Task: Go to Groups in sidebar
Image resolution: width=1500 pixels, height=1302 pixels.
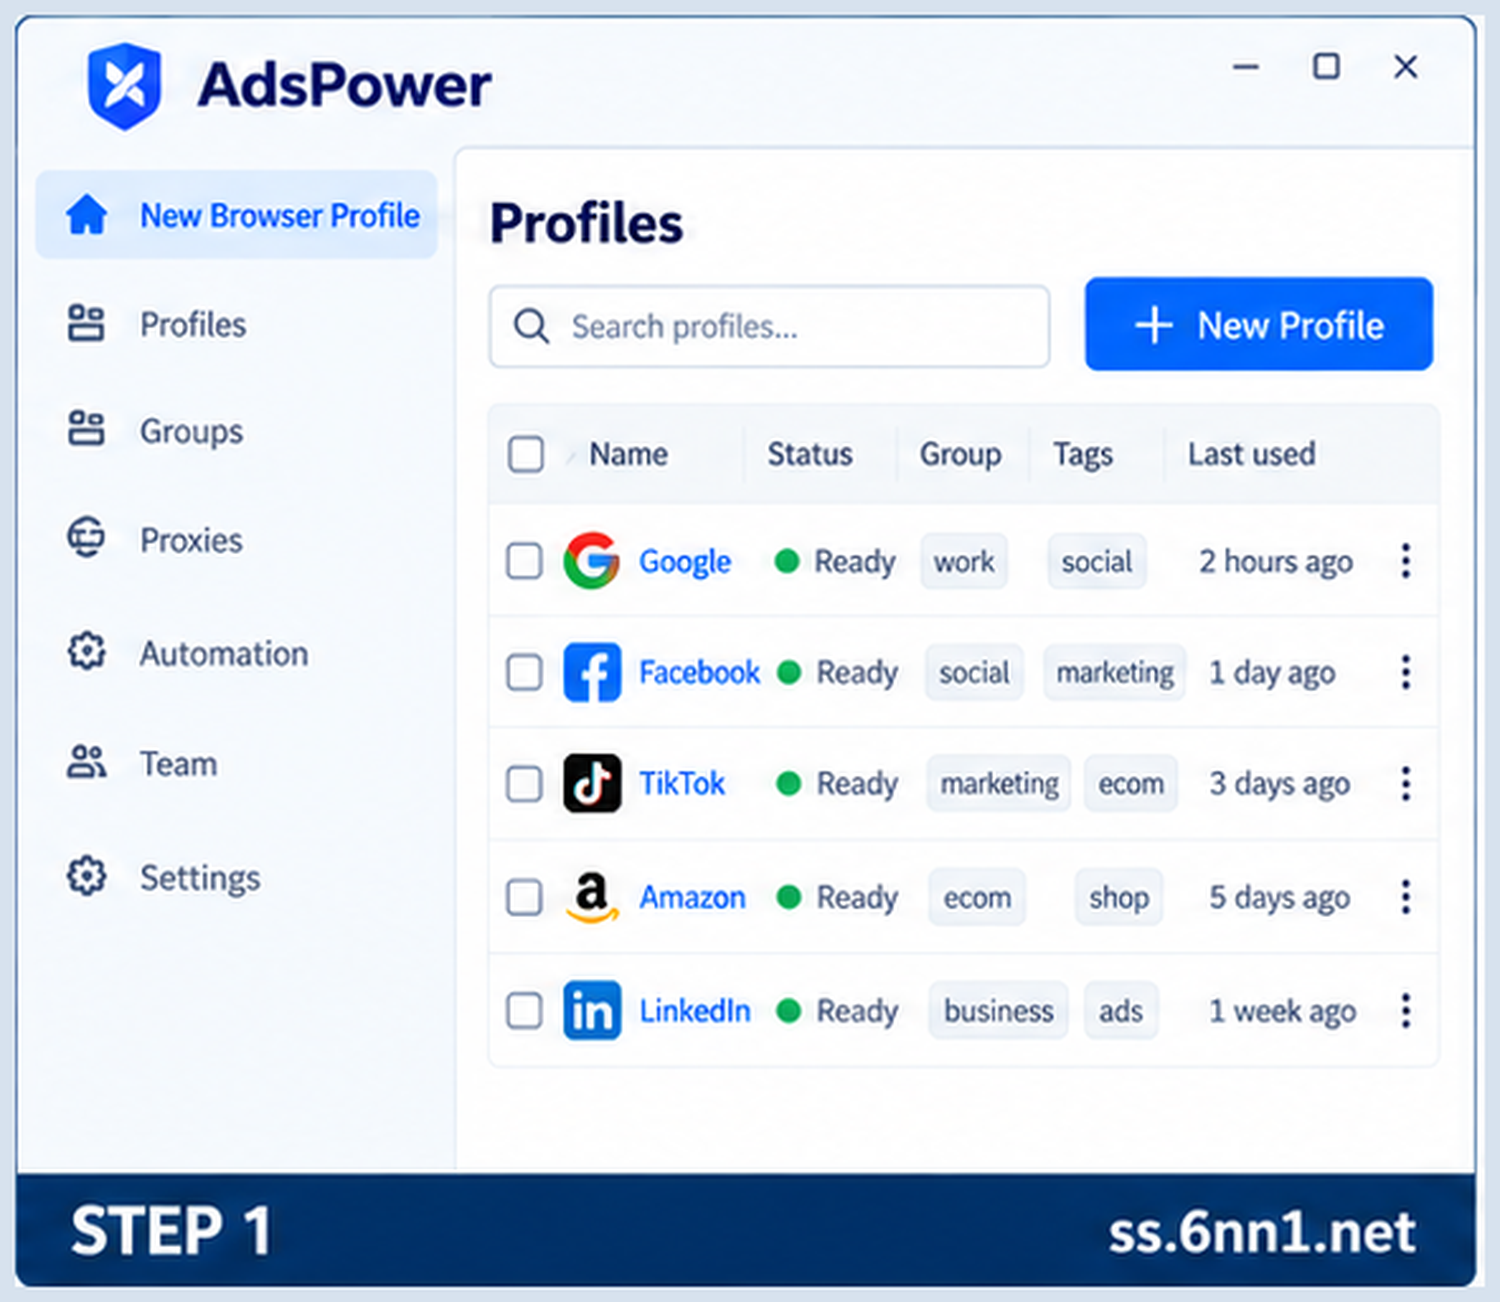Action: coord(191,431)
